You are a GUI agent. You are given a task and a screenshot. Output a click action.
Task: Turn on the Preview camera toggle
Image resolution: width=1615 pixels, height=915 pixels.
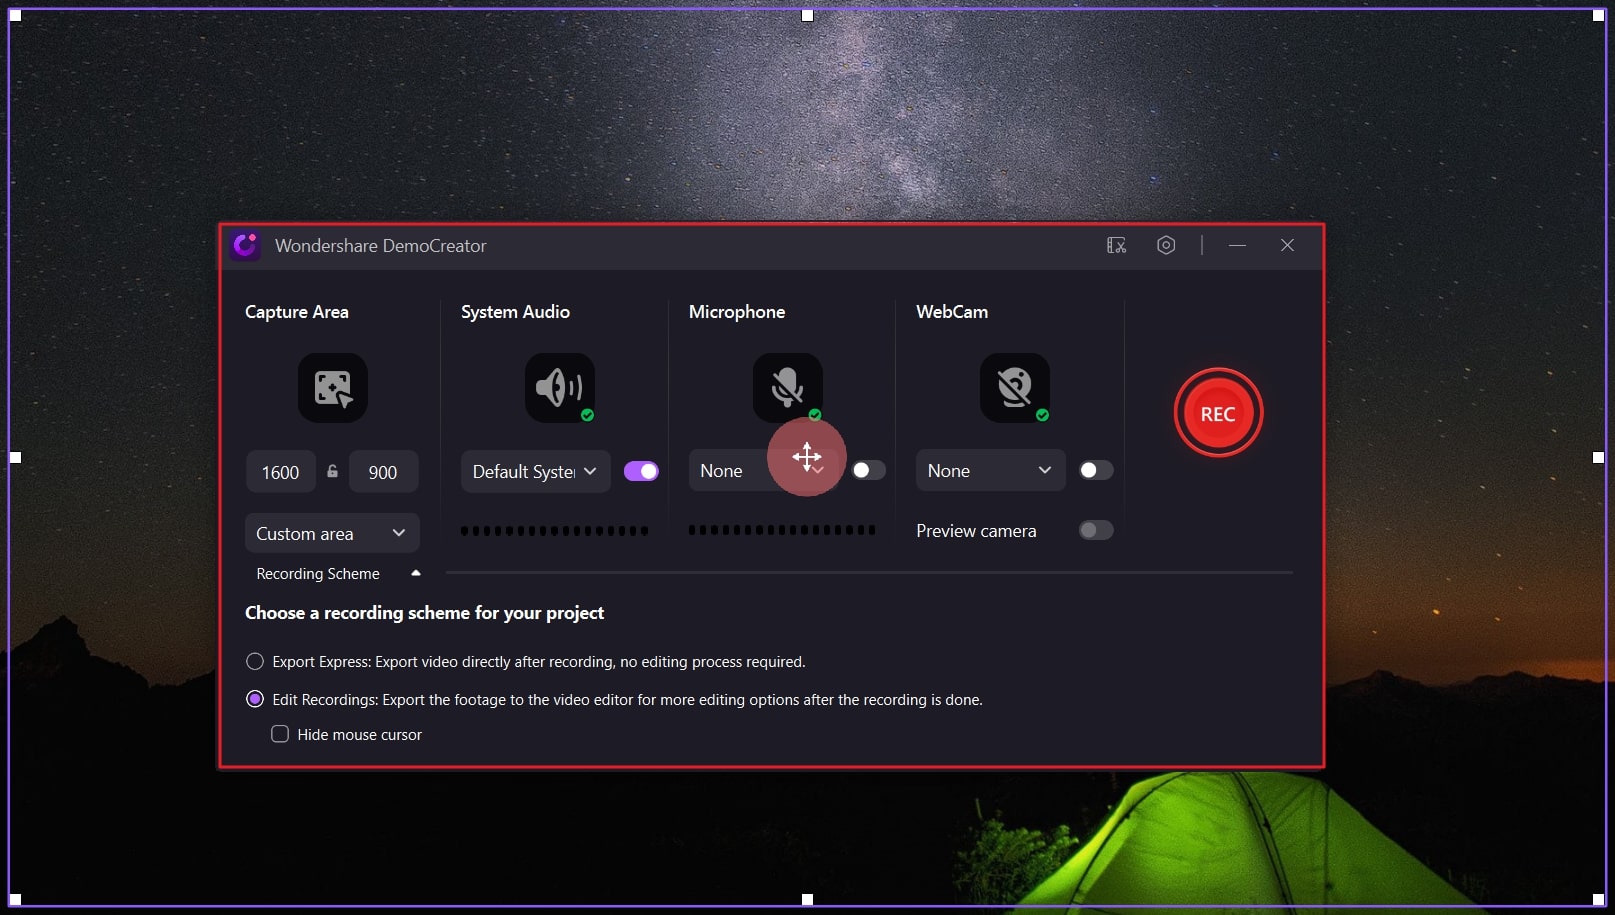pos(1096,530)
